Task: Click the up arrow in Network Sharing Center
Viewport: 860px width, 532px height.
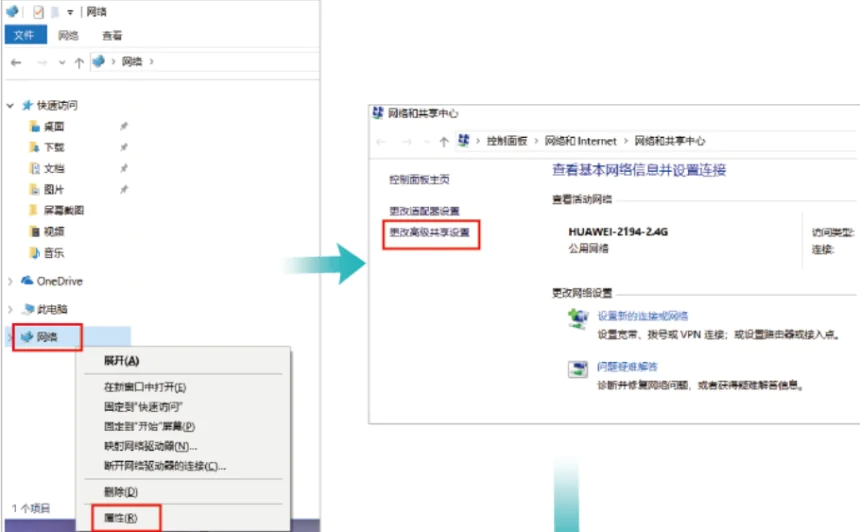Action: (443, 141)
